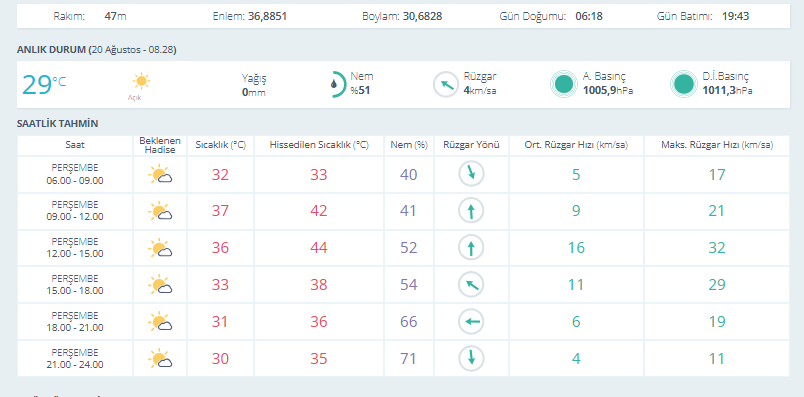Click humidity 66 in the 18.00 - 21.00 row

pyautogui.click(x=409, y=322)
